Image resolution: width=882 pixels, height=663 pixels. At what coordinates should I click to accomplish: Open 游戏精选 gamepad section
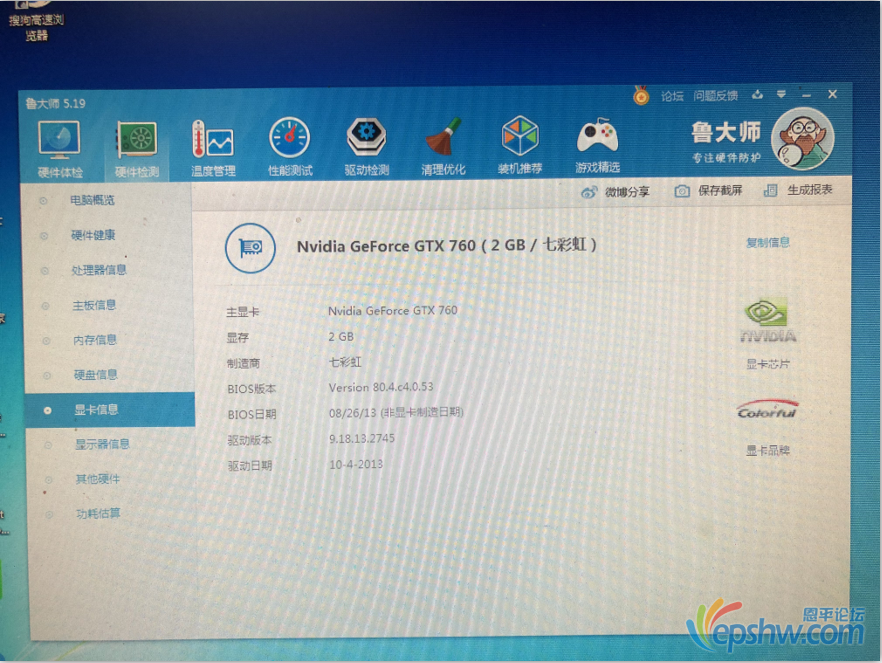click(x=597, y=145)
